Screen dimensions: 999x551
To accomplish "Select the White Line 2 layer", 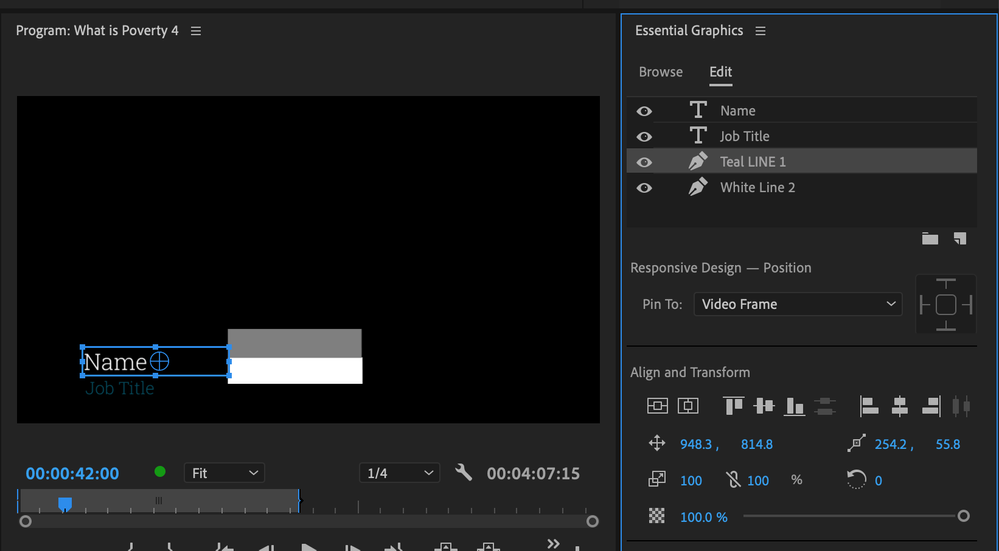I will click(801, 187).
